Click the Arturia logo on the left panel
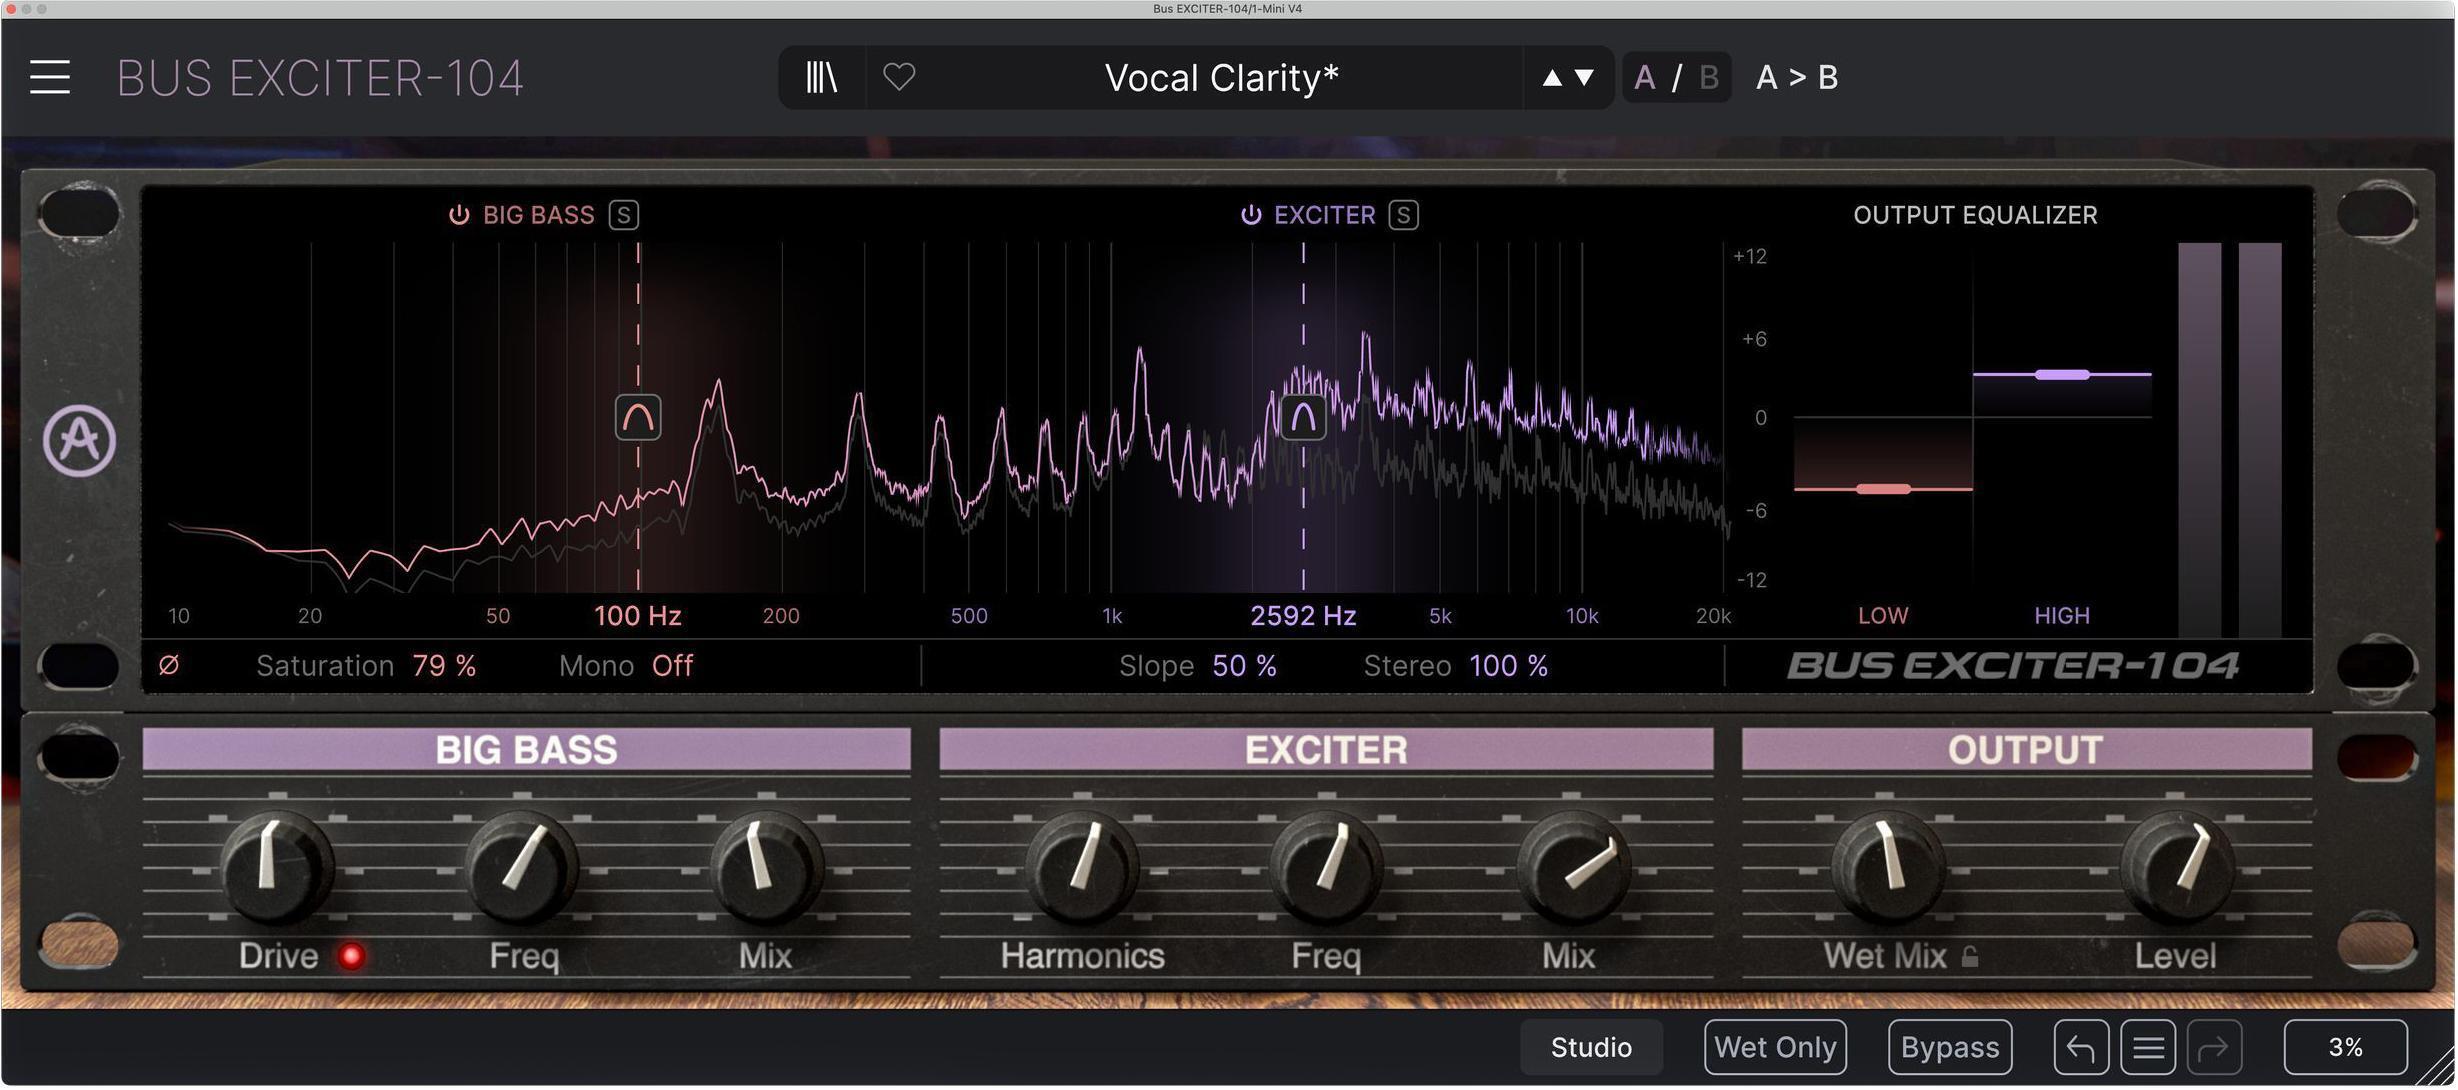The height and width of the screenshot is (1090, 2458). 80,440
